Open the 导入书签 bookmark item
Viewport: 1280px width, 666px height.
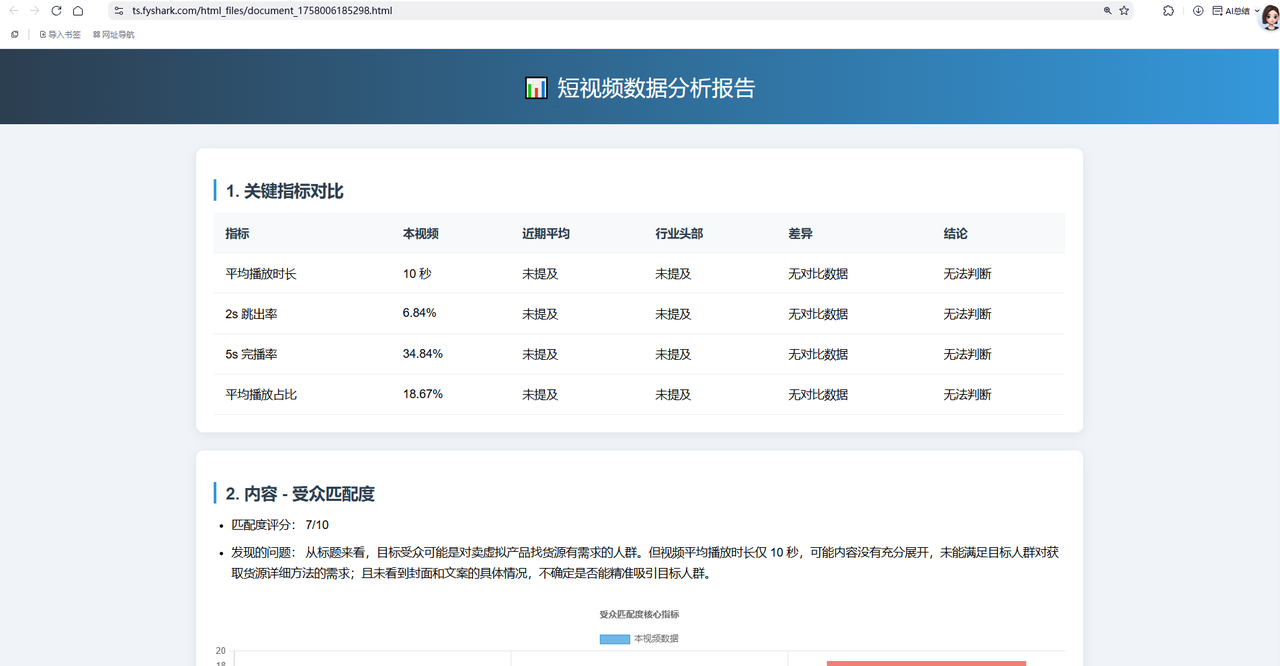point(60,34)
